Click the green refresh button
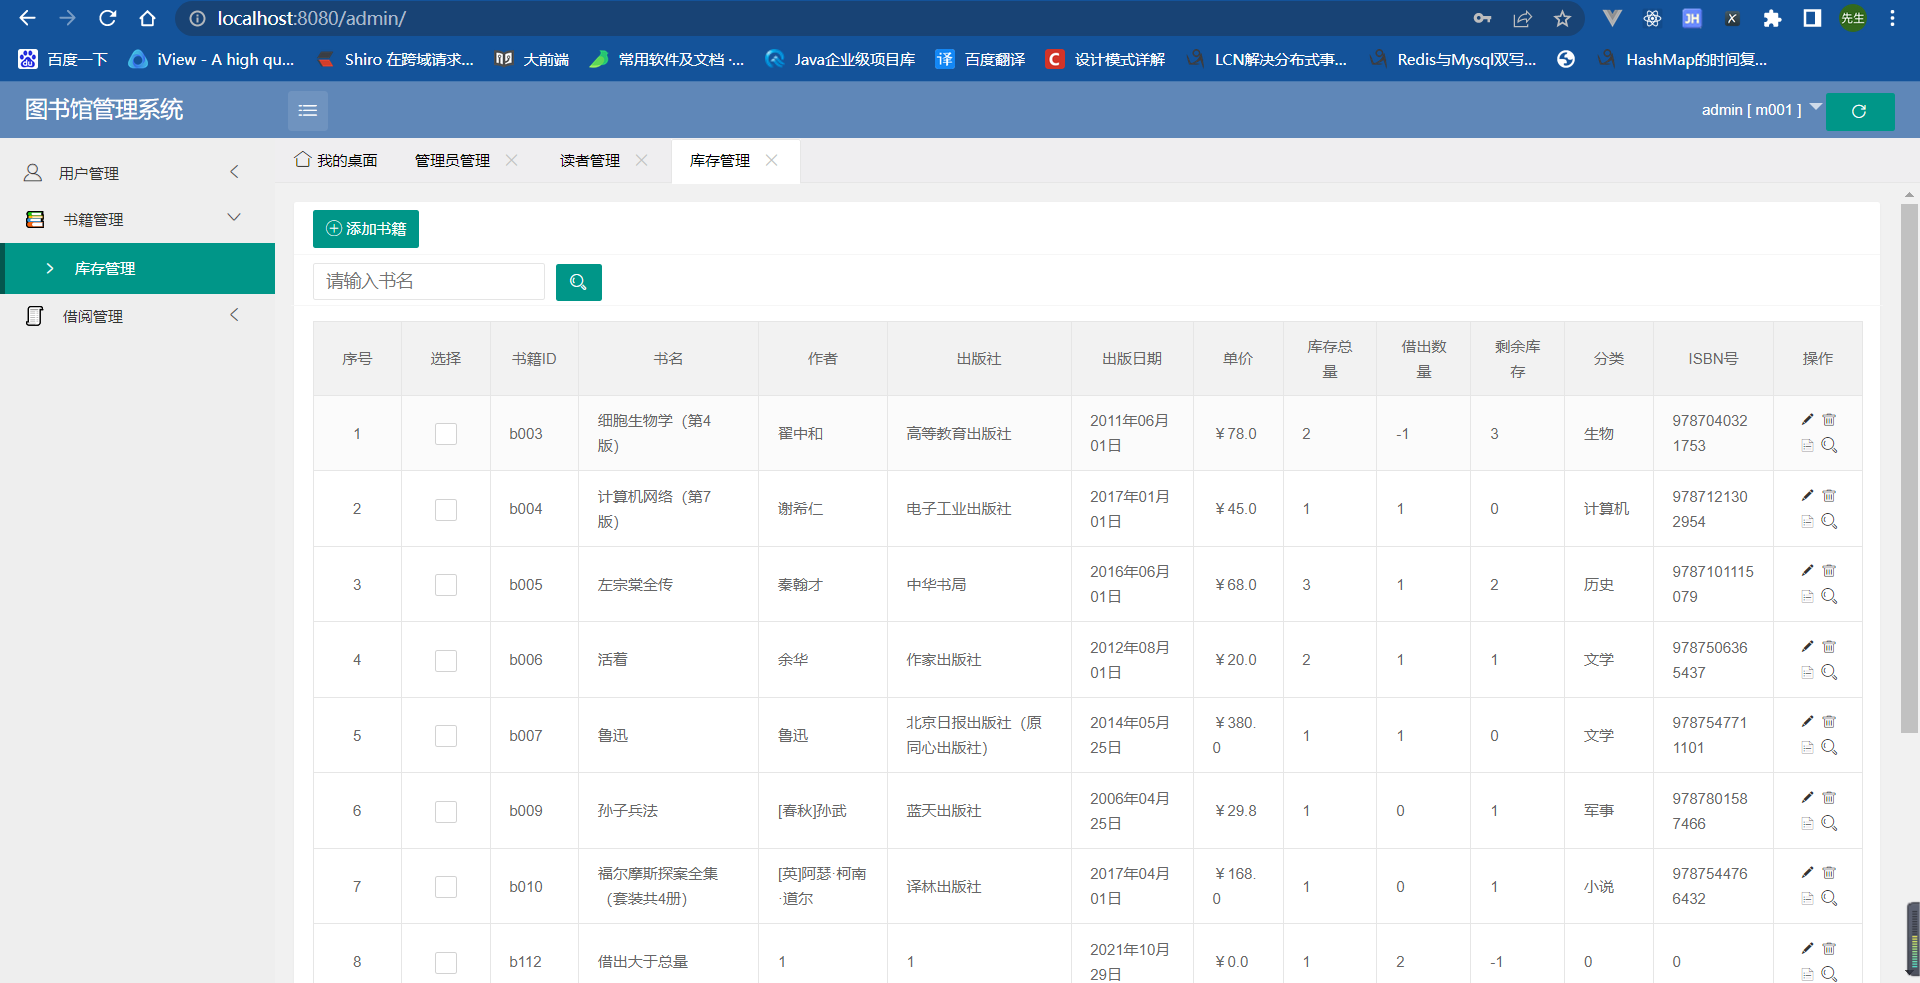The image size is (1920, 983). click(1859, 111)
